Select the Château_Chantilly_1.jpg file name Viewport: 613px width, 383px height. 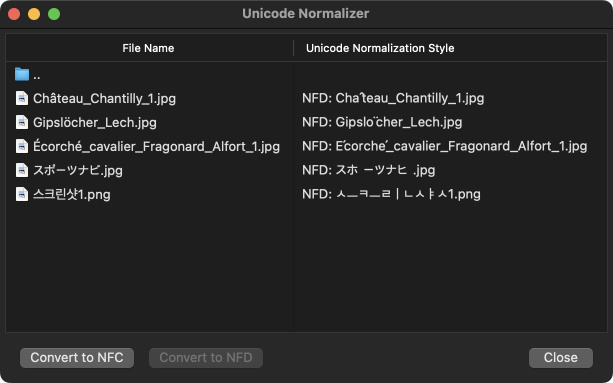pyautogui.click(x=104, y=98)
